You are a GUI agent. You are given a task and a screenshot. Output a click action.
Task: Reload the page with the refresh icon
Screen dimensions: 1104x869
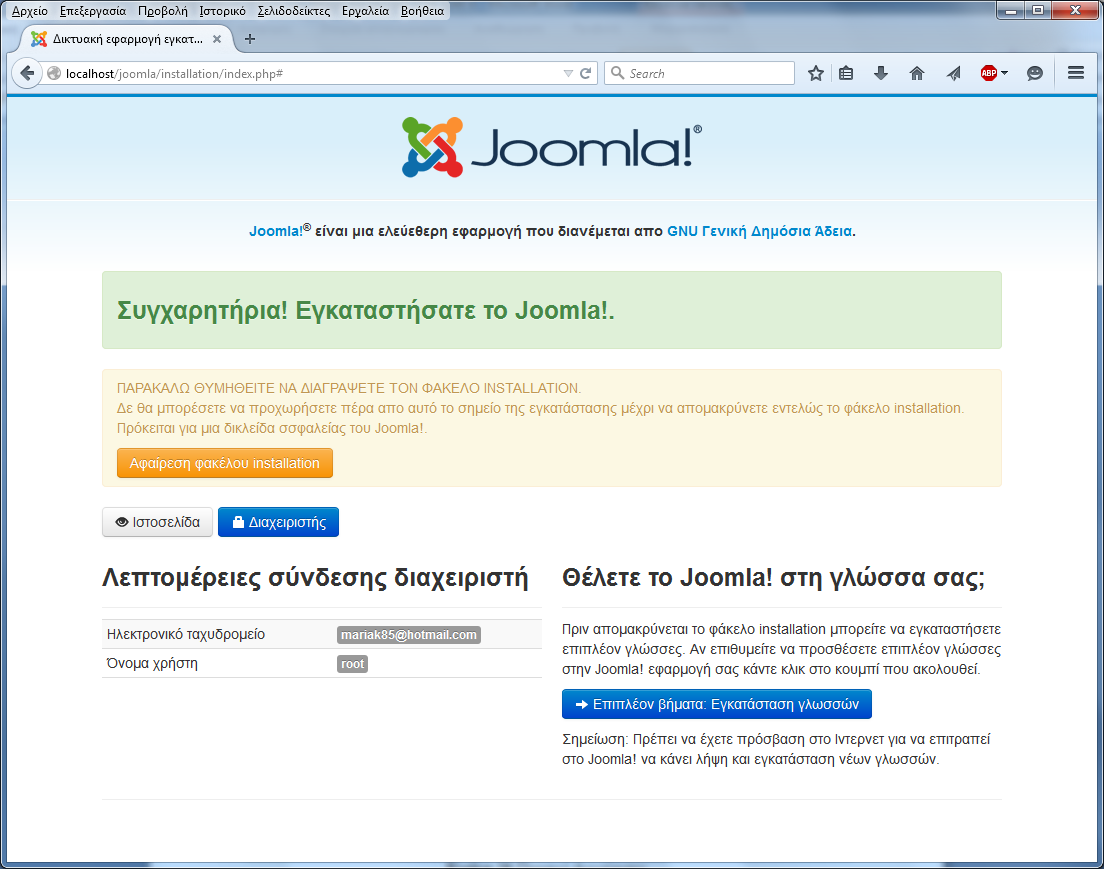[x=585, y=73]
